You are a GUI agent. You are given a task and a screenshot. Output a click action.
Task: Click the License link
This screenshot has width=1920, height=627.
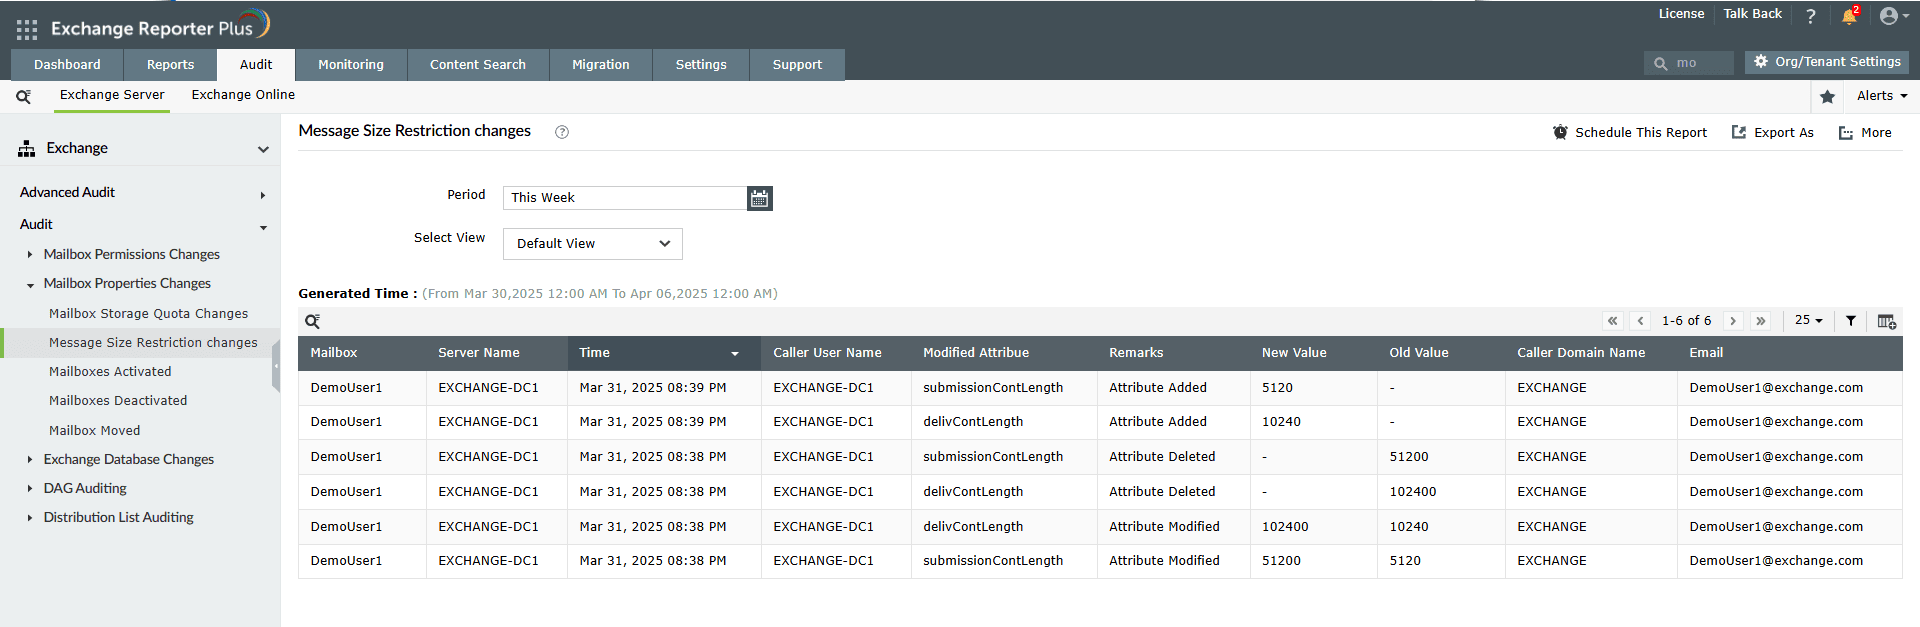pos(1681,14)
